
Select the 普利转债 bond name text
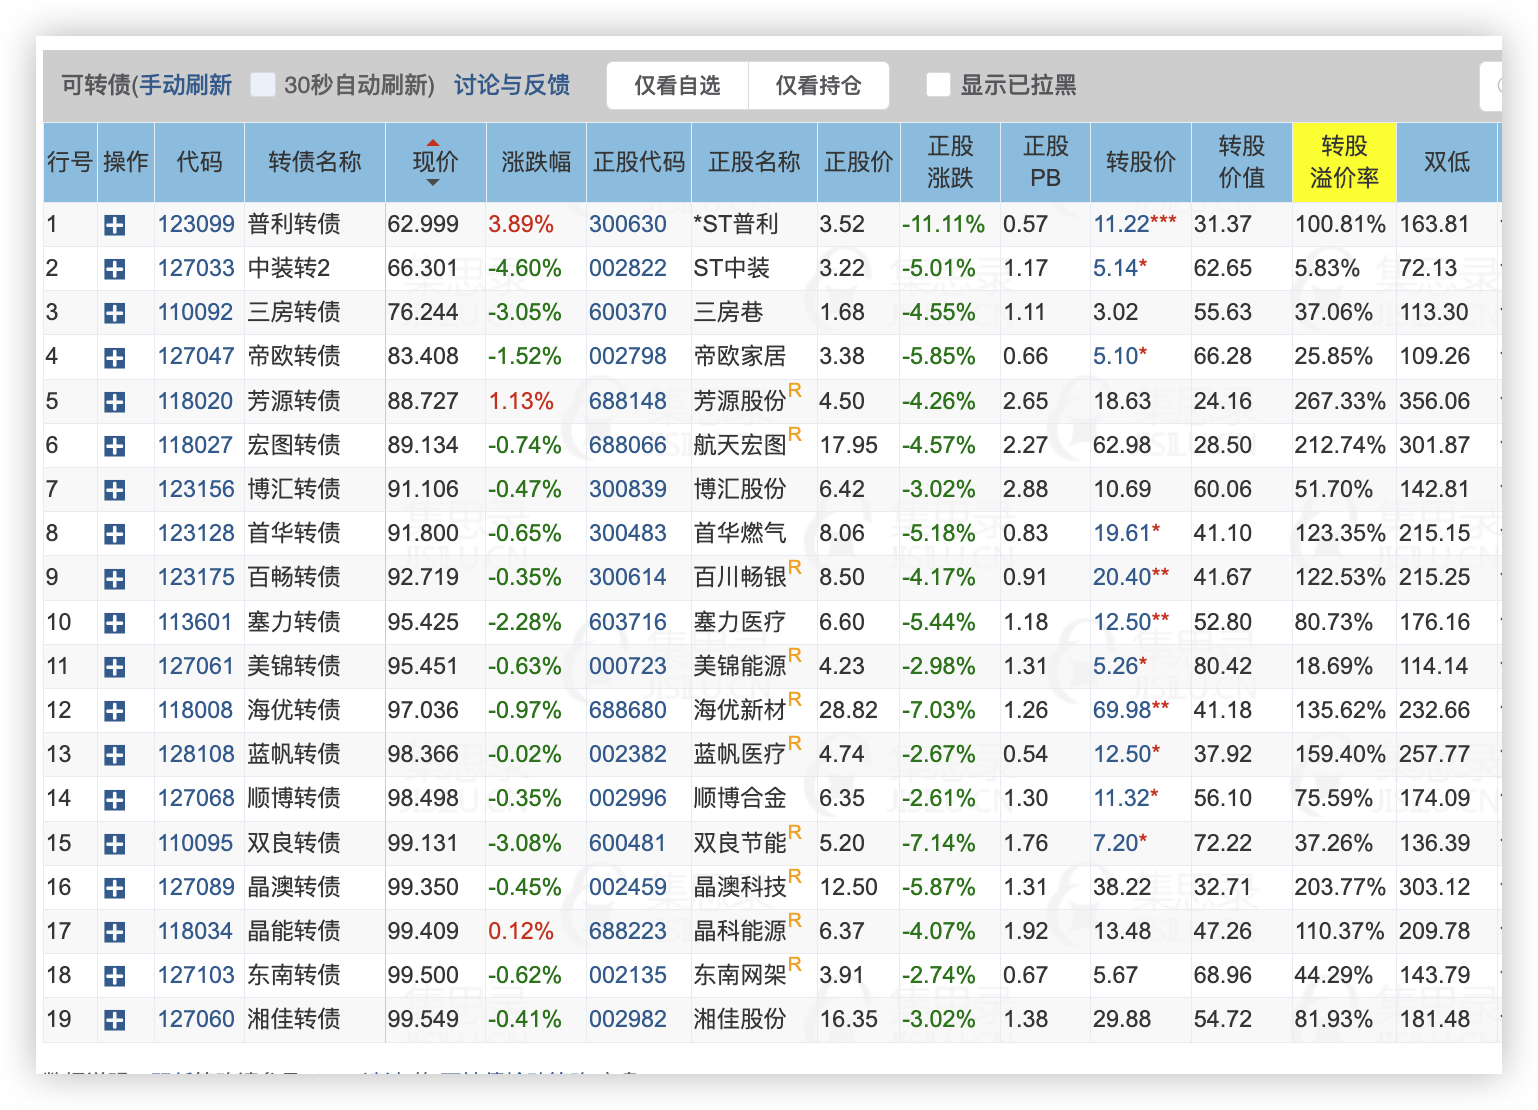[x=294, y=224]
